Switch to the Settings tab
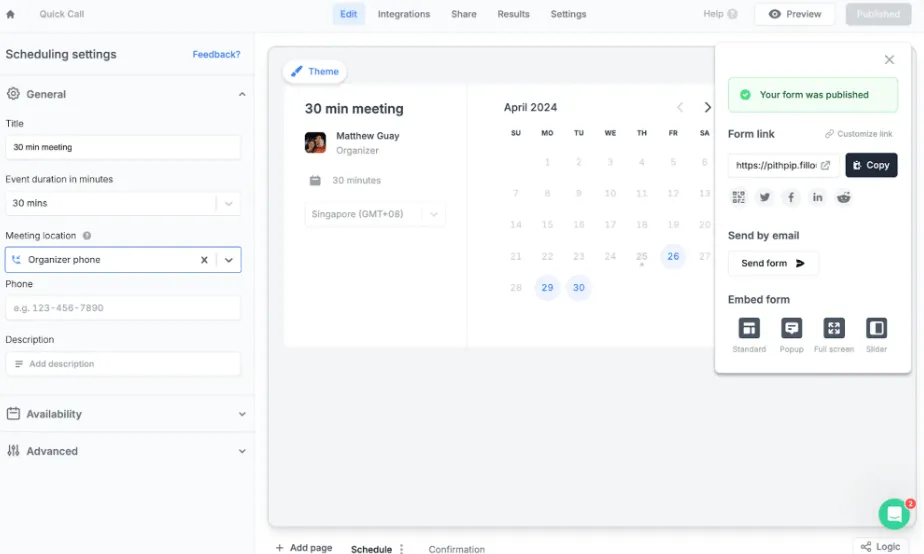The height and width of the screenshot is (554, 924). tap(568, 14)
